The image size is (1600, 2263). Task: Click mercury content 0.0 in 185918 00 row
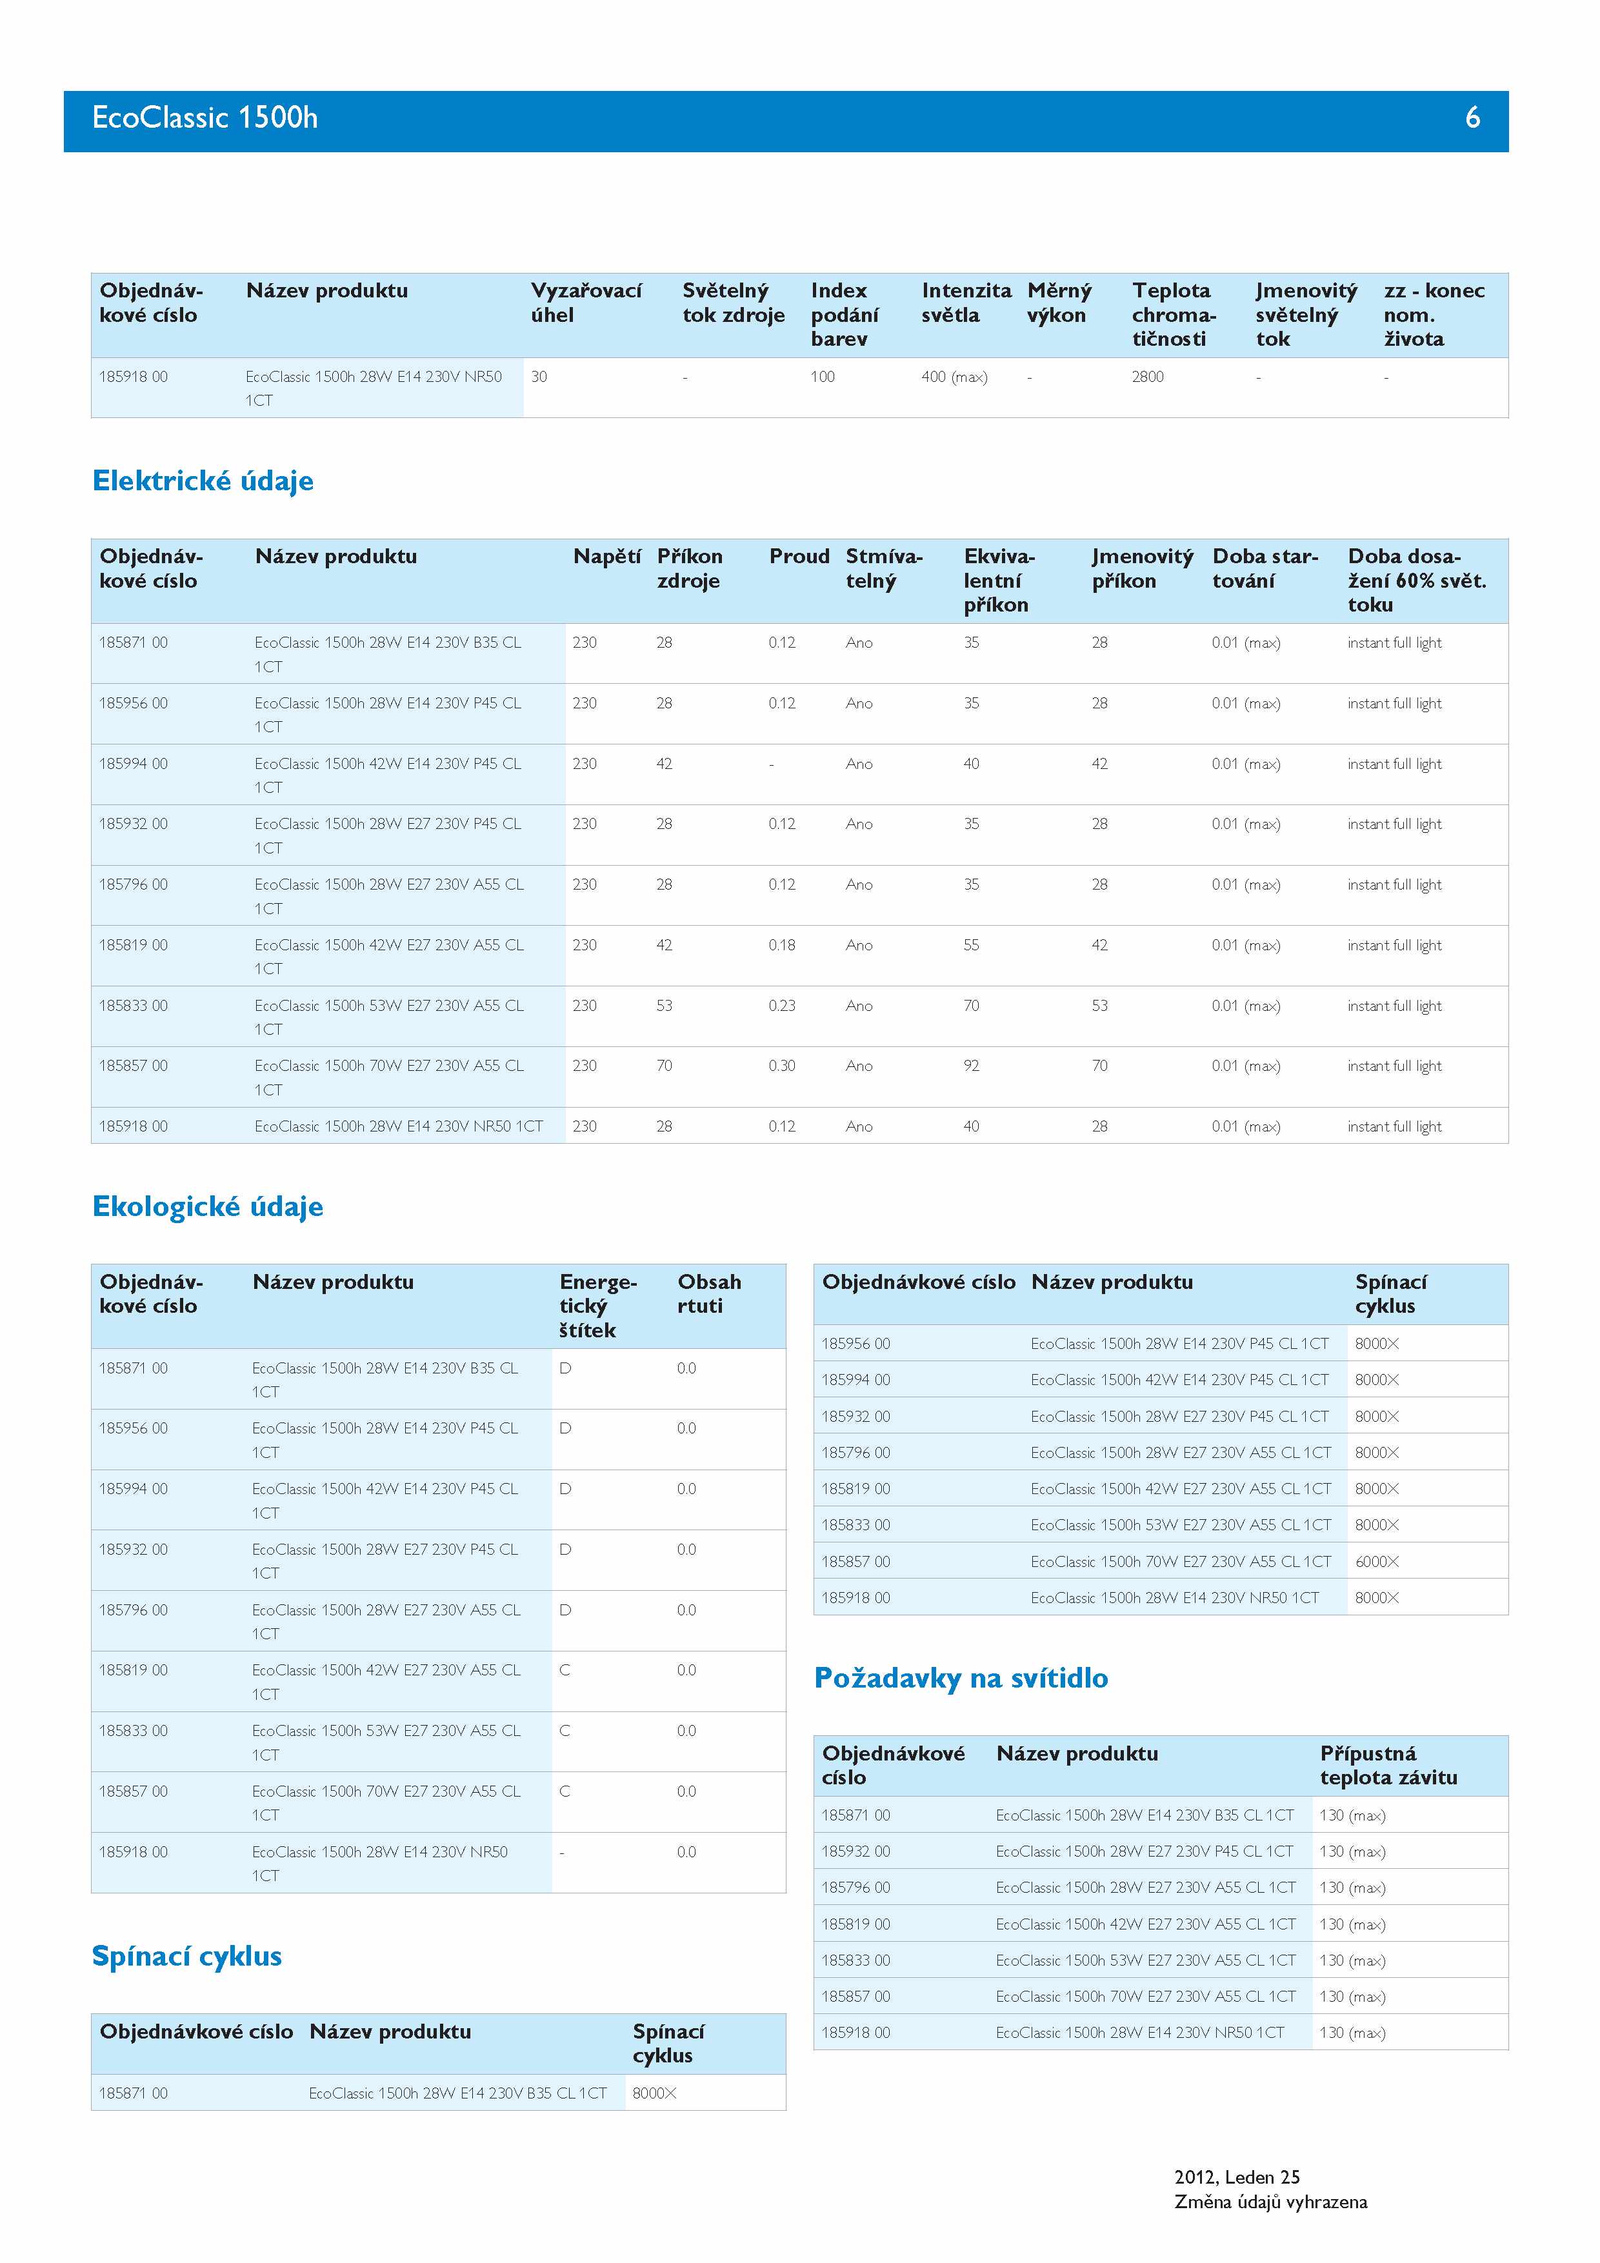point(686,1852)
